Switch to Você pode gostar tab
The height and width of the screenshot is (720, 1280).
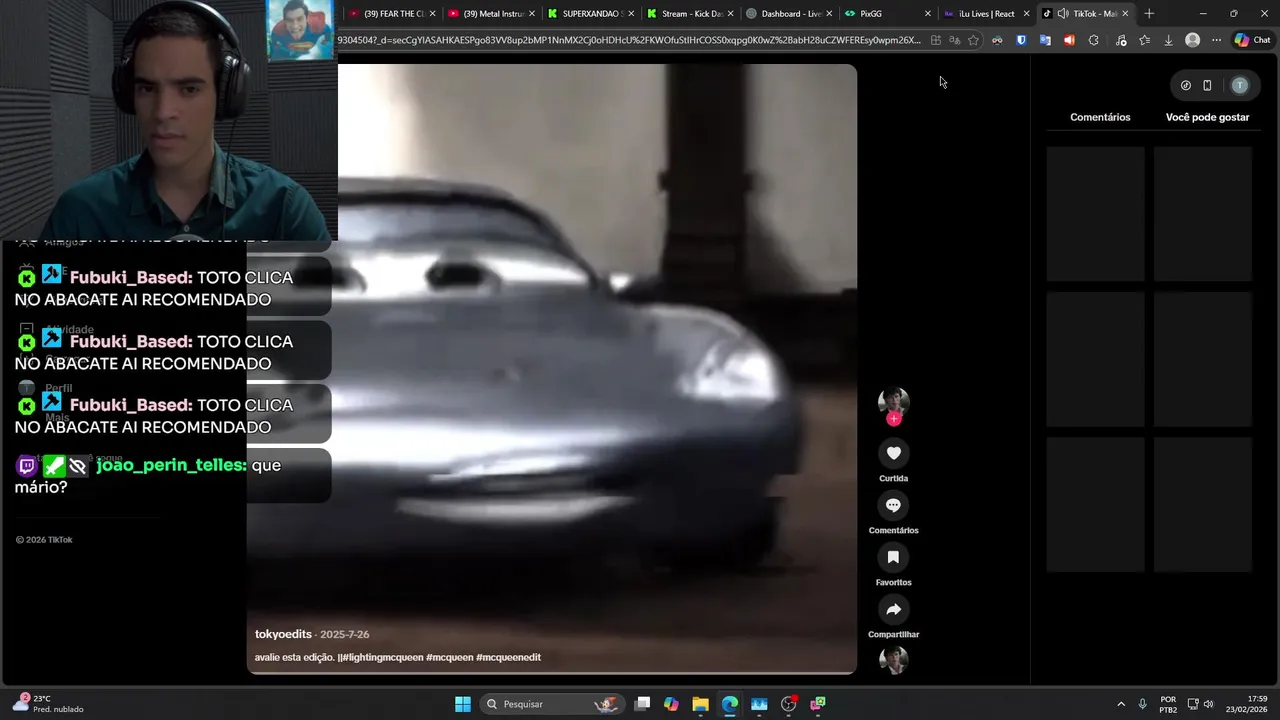coord(1207,117)
